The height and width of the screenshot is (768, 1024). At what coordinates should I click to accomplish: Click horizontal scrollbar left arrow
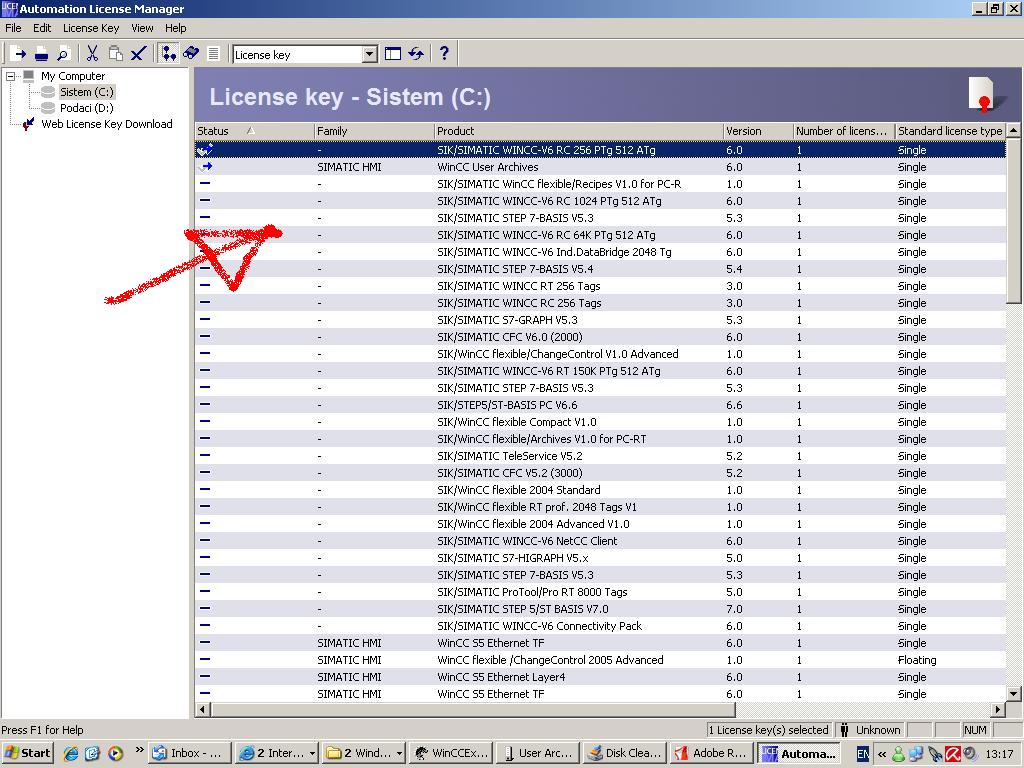click(x=202, y=709)
